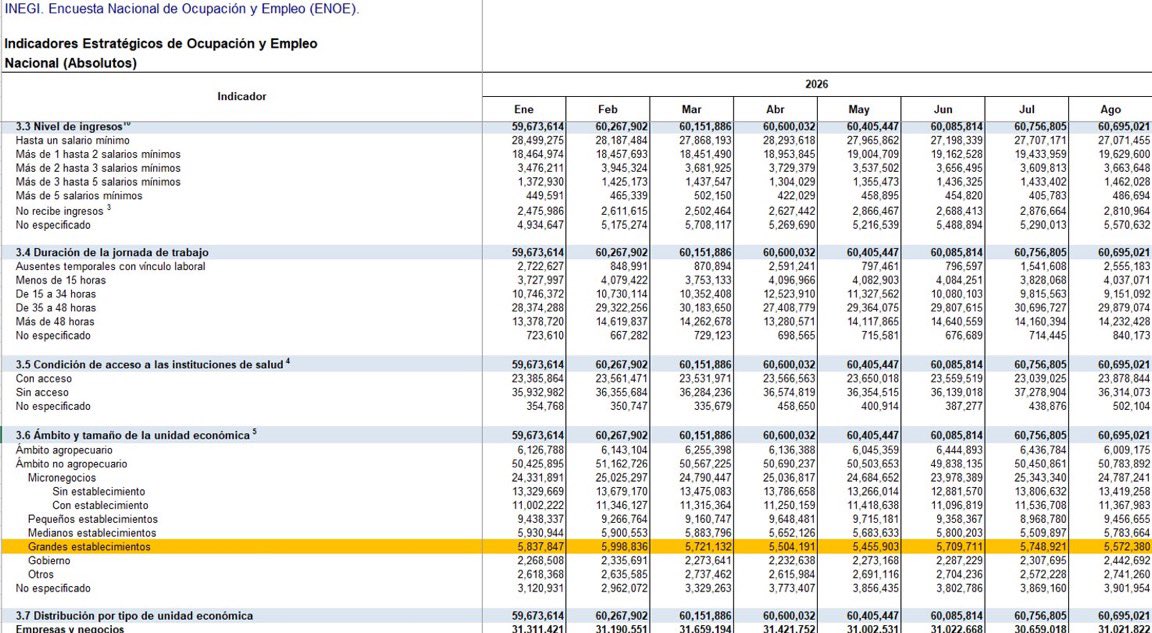Select 'Sin establecimiento' row label
The height and width of the screenshot is (633, 1152).
(98, 491)
